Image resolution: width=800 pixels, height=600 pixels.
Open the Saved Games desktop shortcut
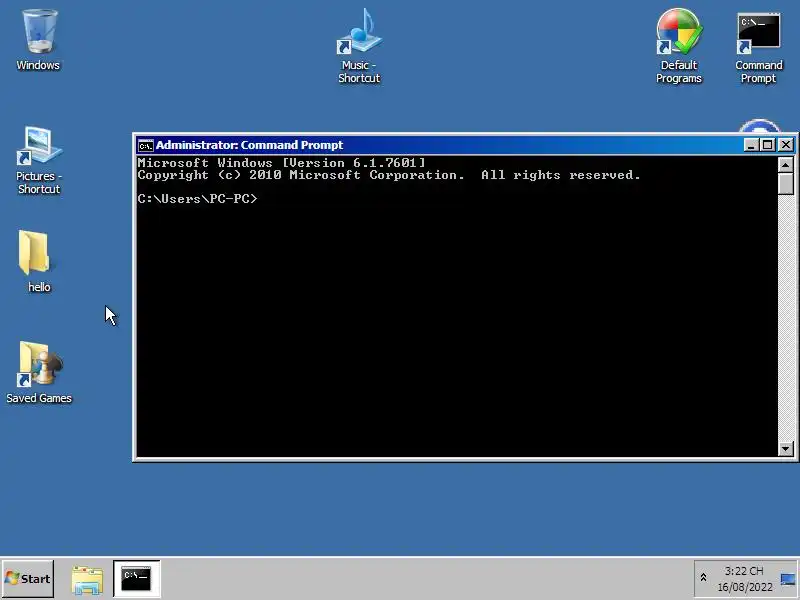pos(39,372)
